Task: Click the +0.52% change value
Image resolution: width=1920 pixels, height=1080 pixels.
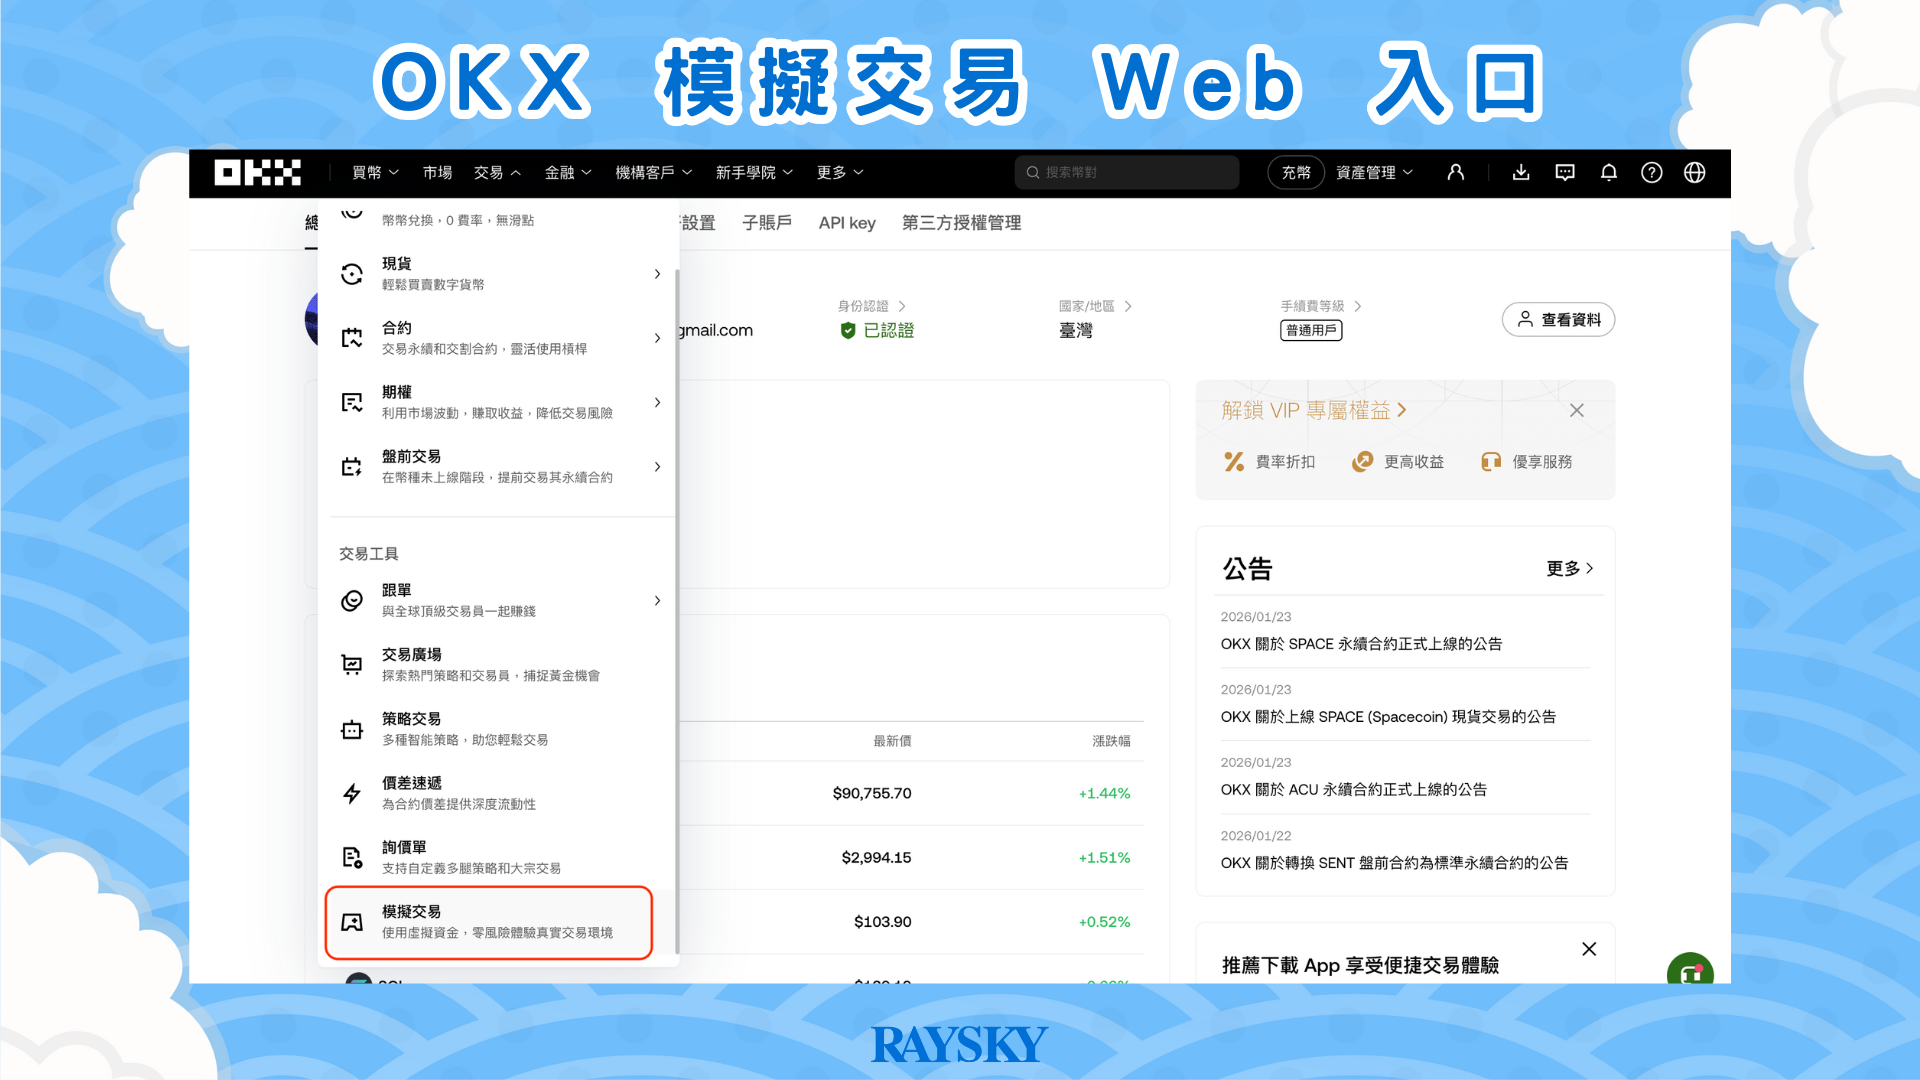Action: (1104, 922)
